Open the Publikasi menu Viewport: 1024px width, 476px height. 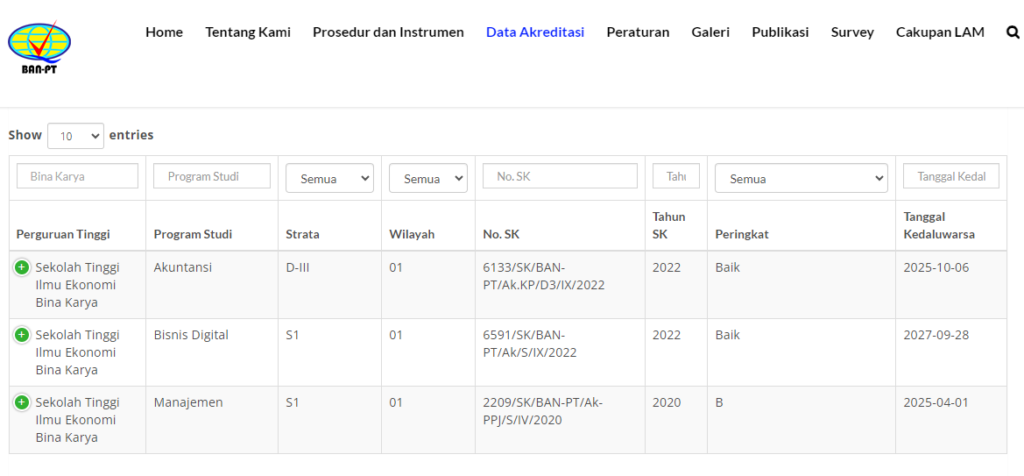click(780, 32)
